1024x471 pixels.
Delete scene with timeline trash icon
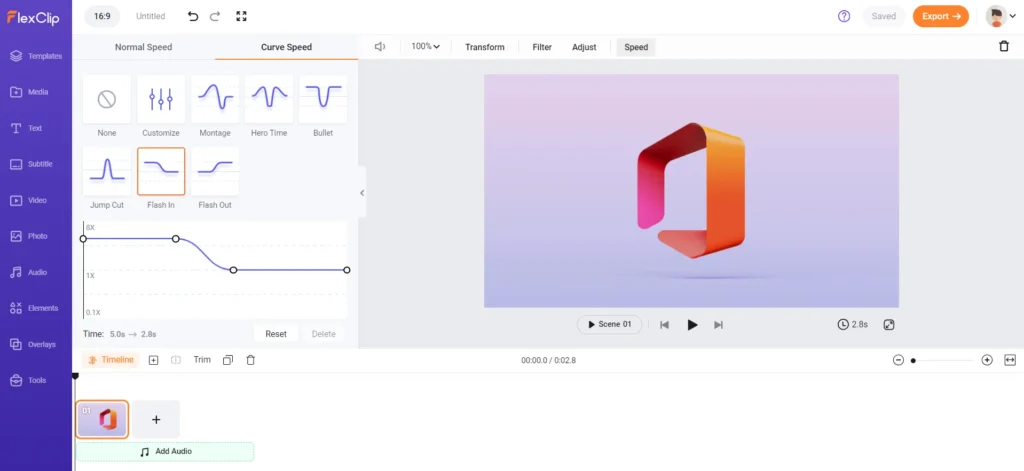click(250, 360)
